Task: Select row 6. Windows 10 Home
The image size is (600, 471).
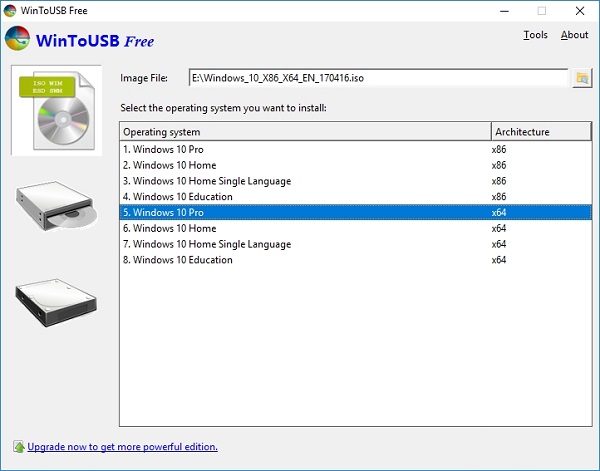Action: (355, 228)
